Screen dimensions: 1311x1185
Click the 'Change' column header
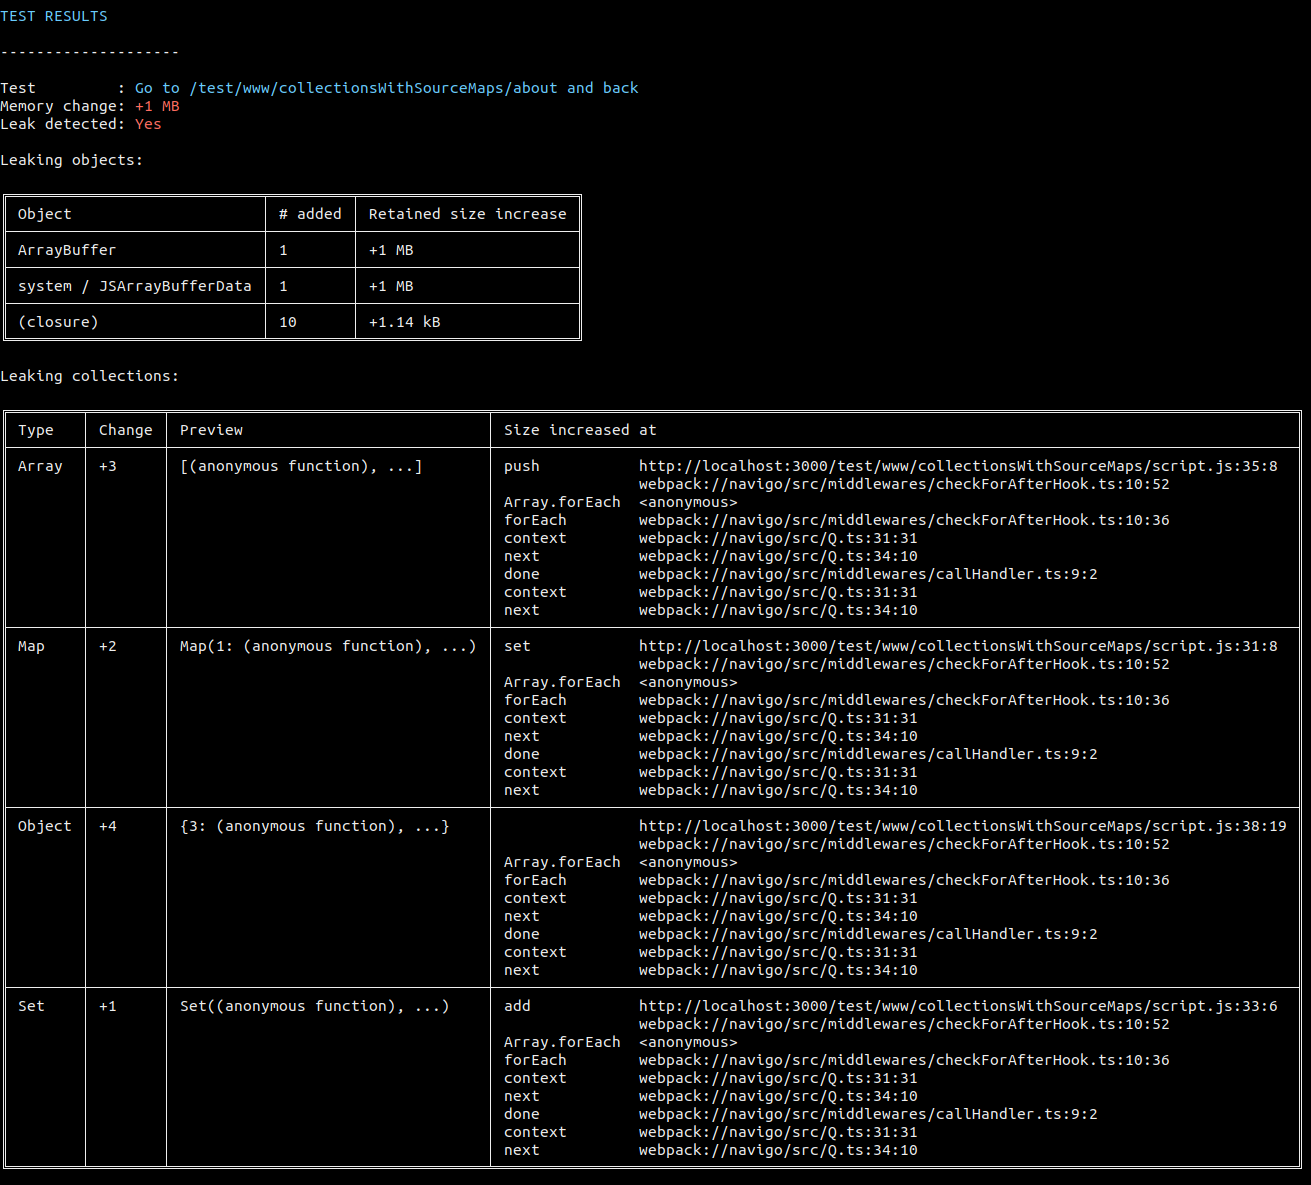(126, 430)
